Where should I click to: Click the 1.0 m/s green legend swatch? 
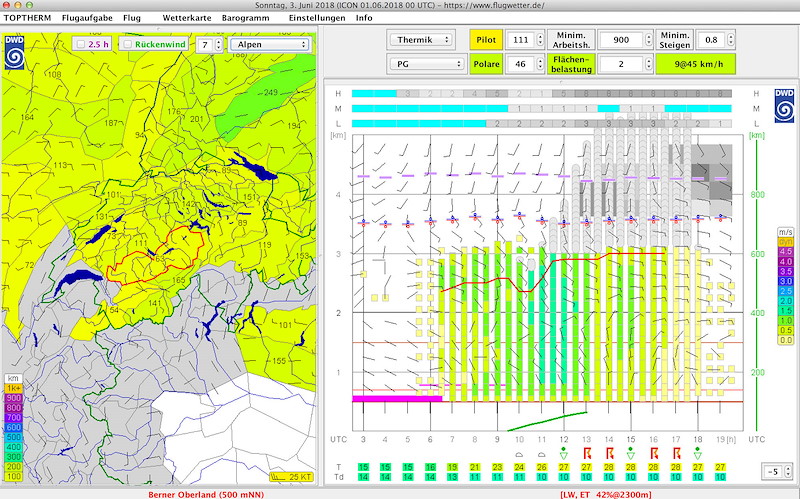[x=786, y=320]
